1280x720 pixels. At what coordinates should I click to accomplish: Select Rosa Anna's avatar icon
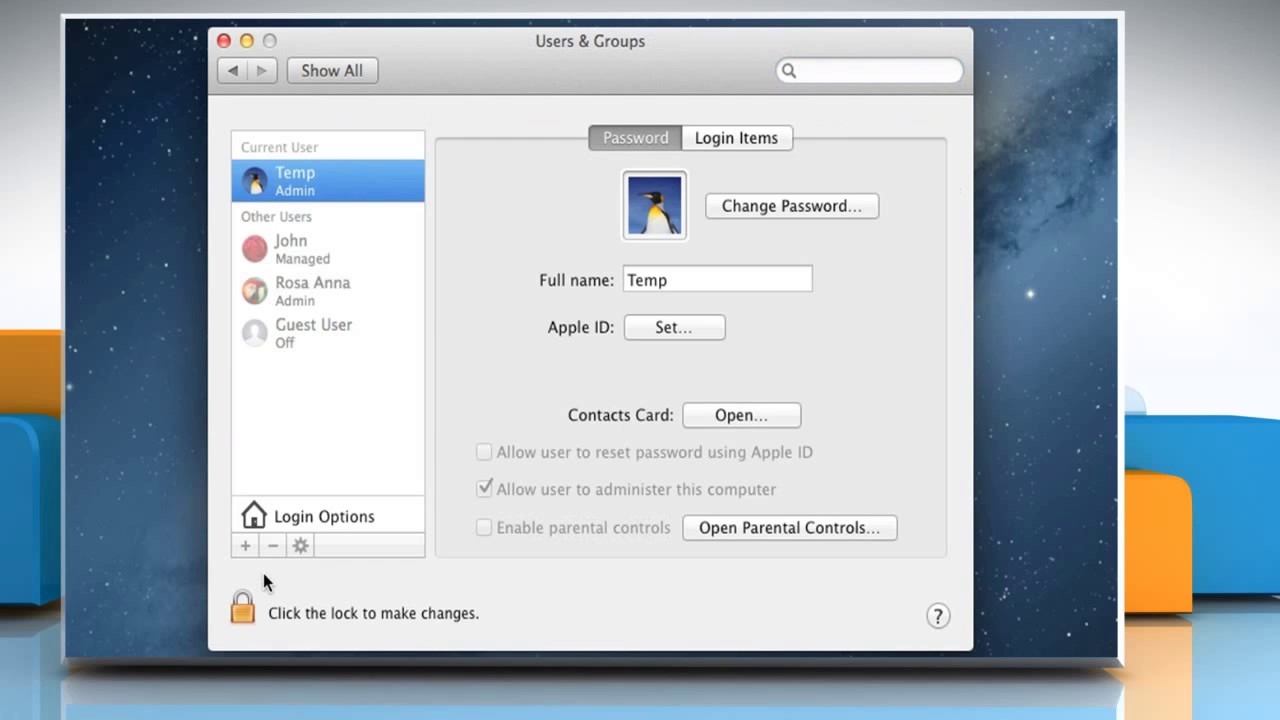(x=255, y=290)
